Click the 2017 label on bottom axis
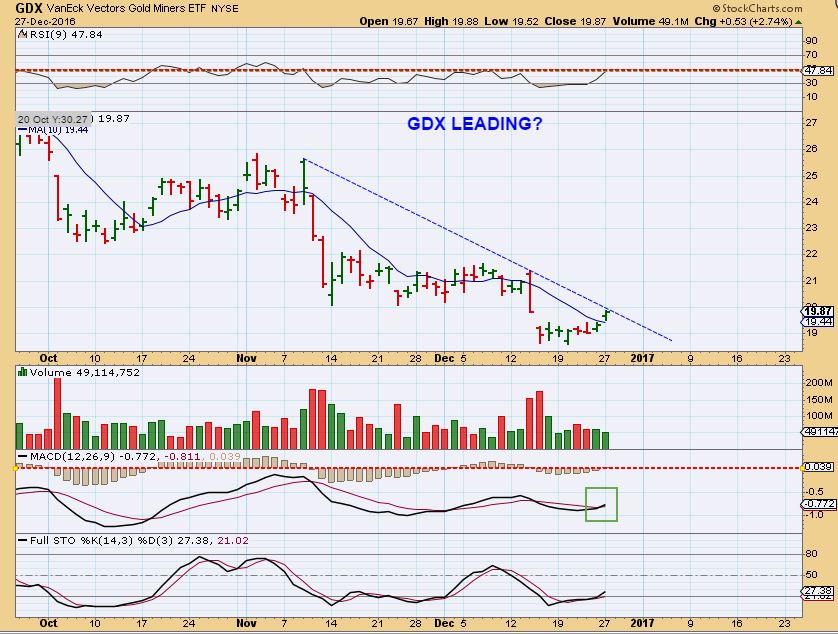 tap(642, 623)
